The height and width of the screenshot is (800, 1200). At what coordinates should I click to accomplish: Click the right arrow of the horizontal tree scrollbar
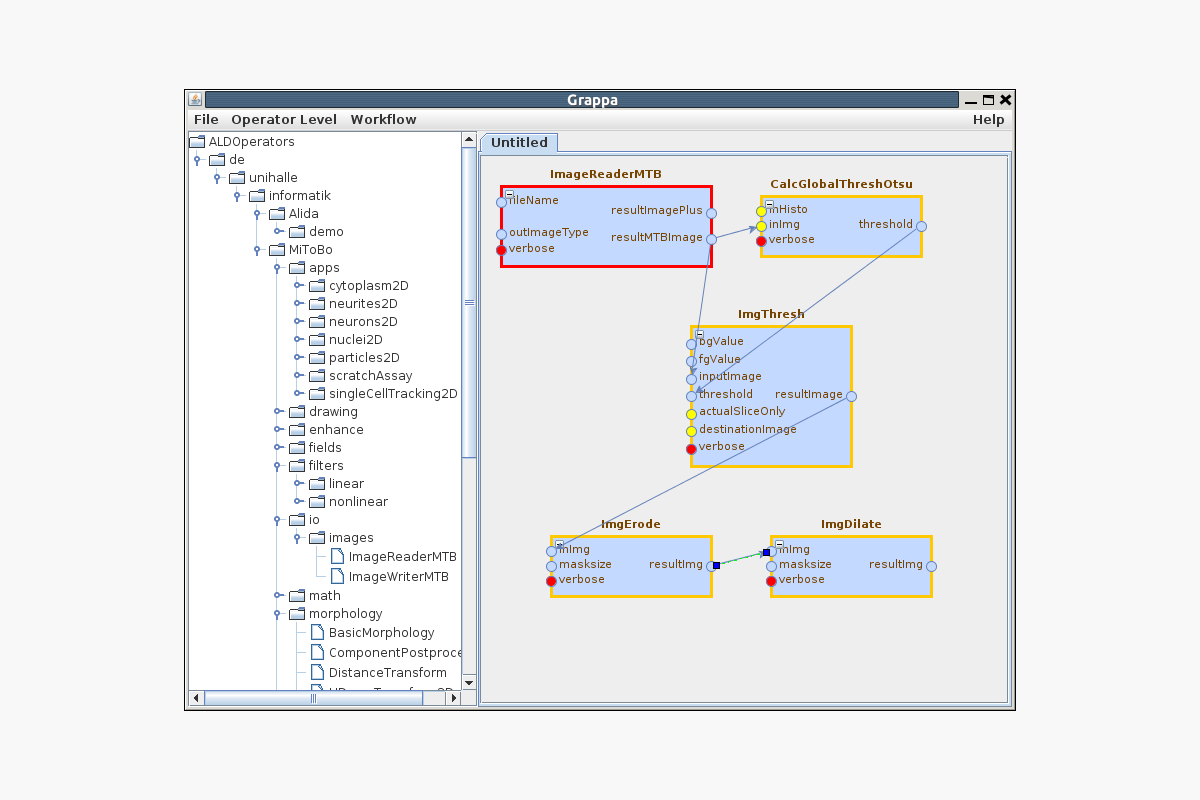[x=455, y=698]
